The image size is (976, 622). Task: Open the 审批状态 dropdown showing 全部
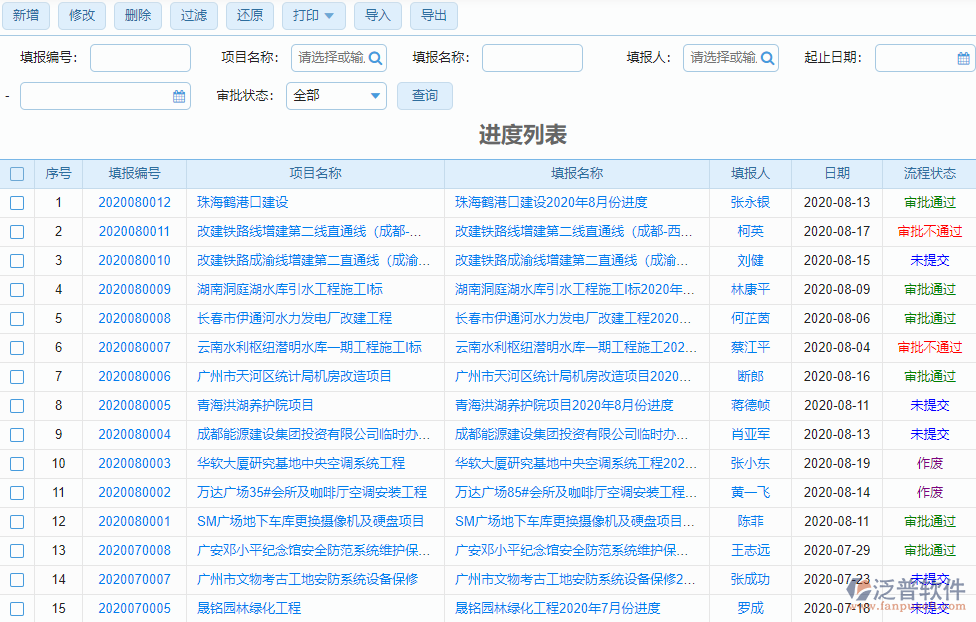pos(336,96)
